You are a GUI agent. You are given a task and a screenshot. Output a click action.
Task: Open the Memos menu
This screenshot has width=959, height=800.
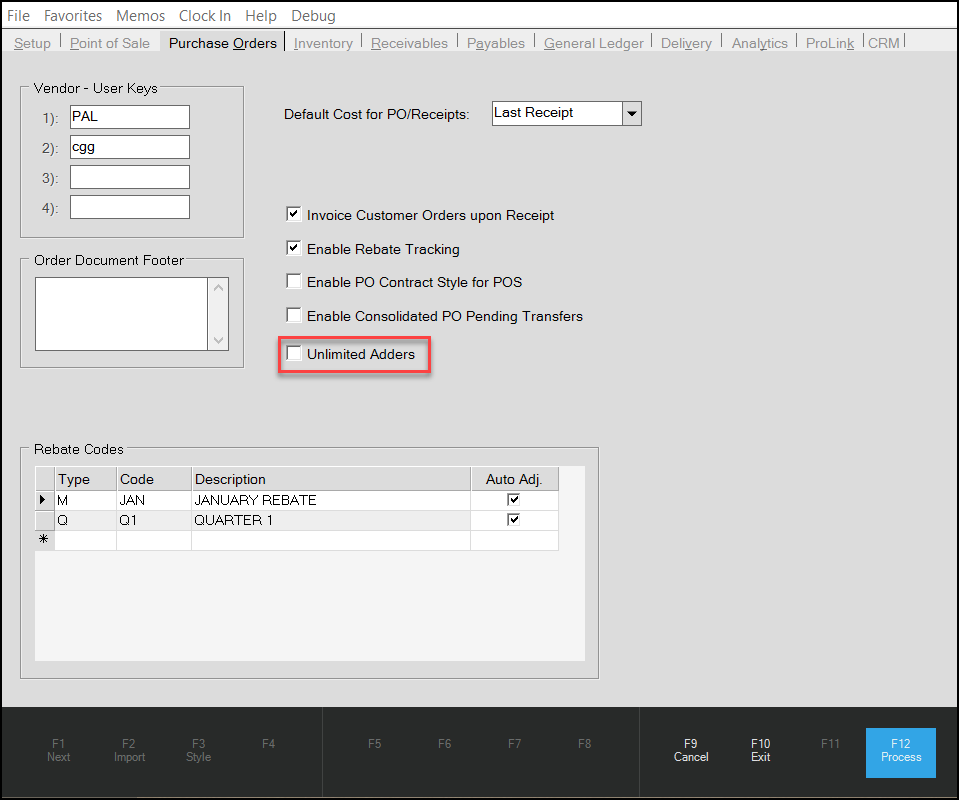[x=140, y=16]
